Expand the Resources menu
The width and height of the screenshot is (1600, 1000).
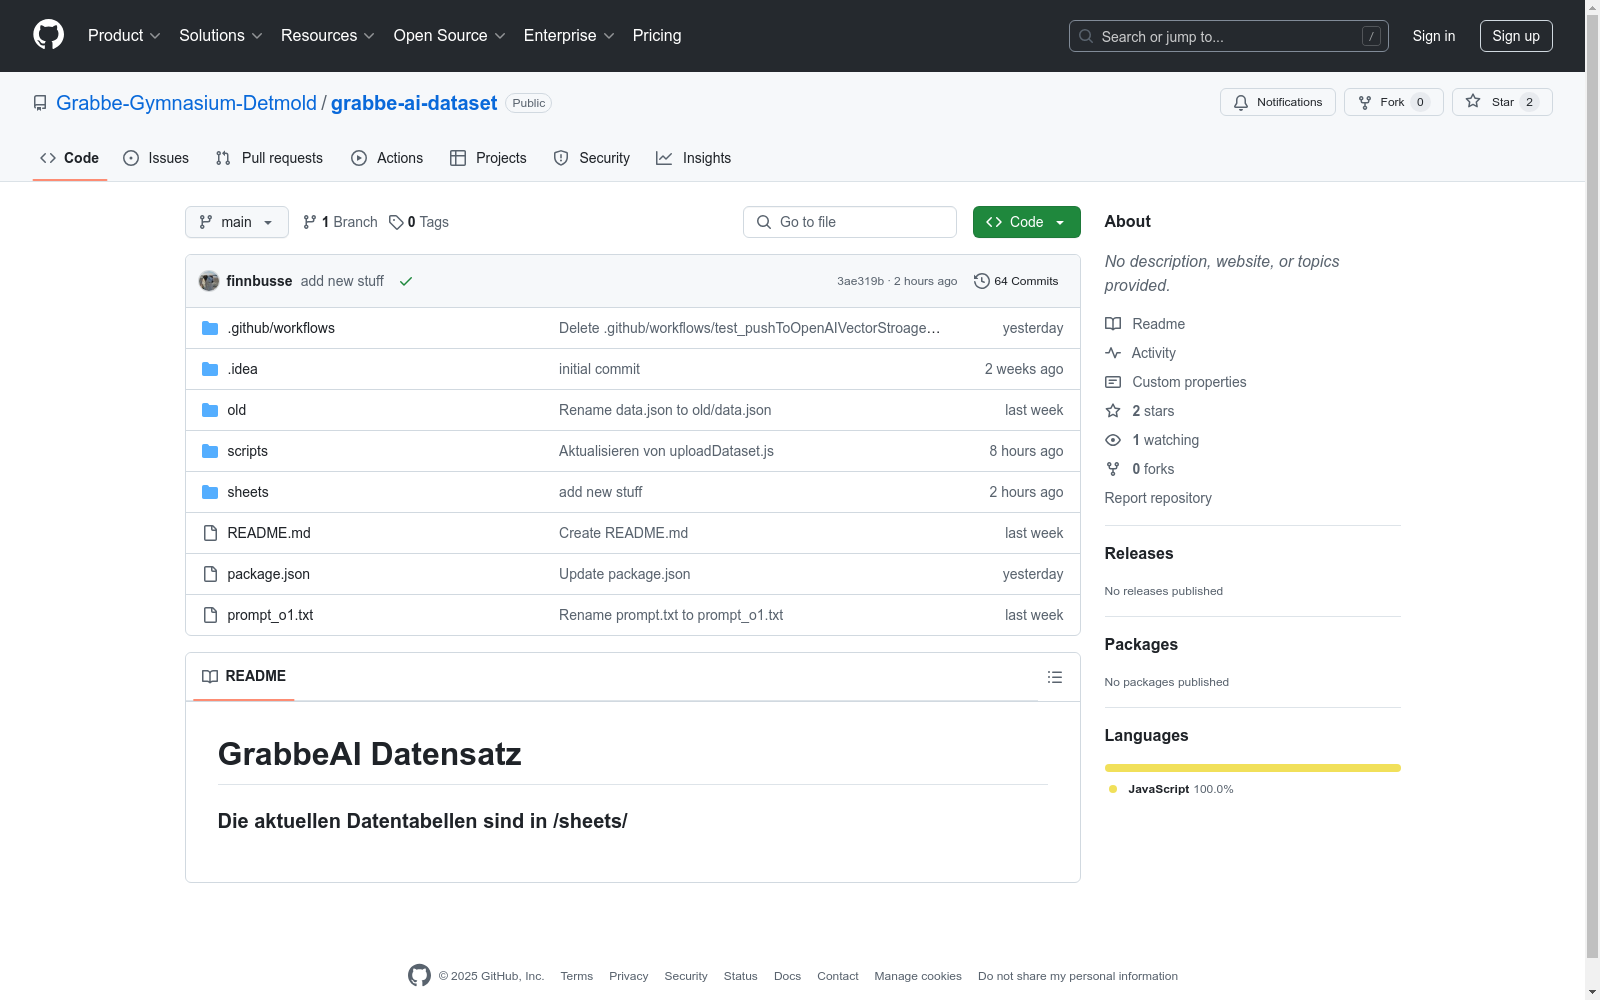click(x=328, y=36)
